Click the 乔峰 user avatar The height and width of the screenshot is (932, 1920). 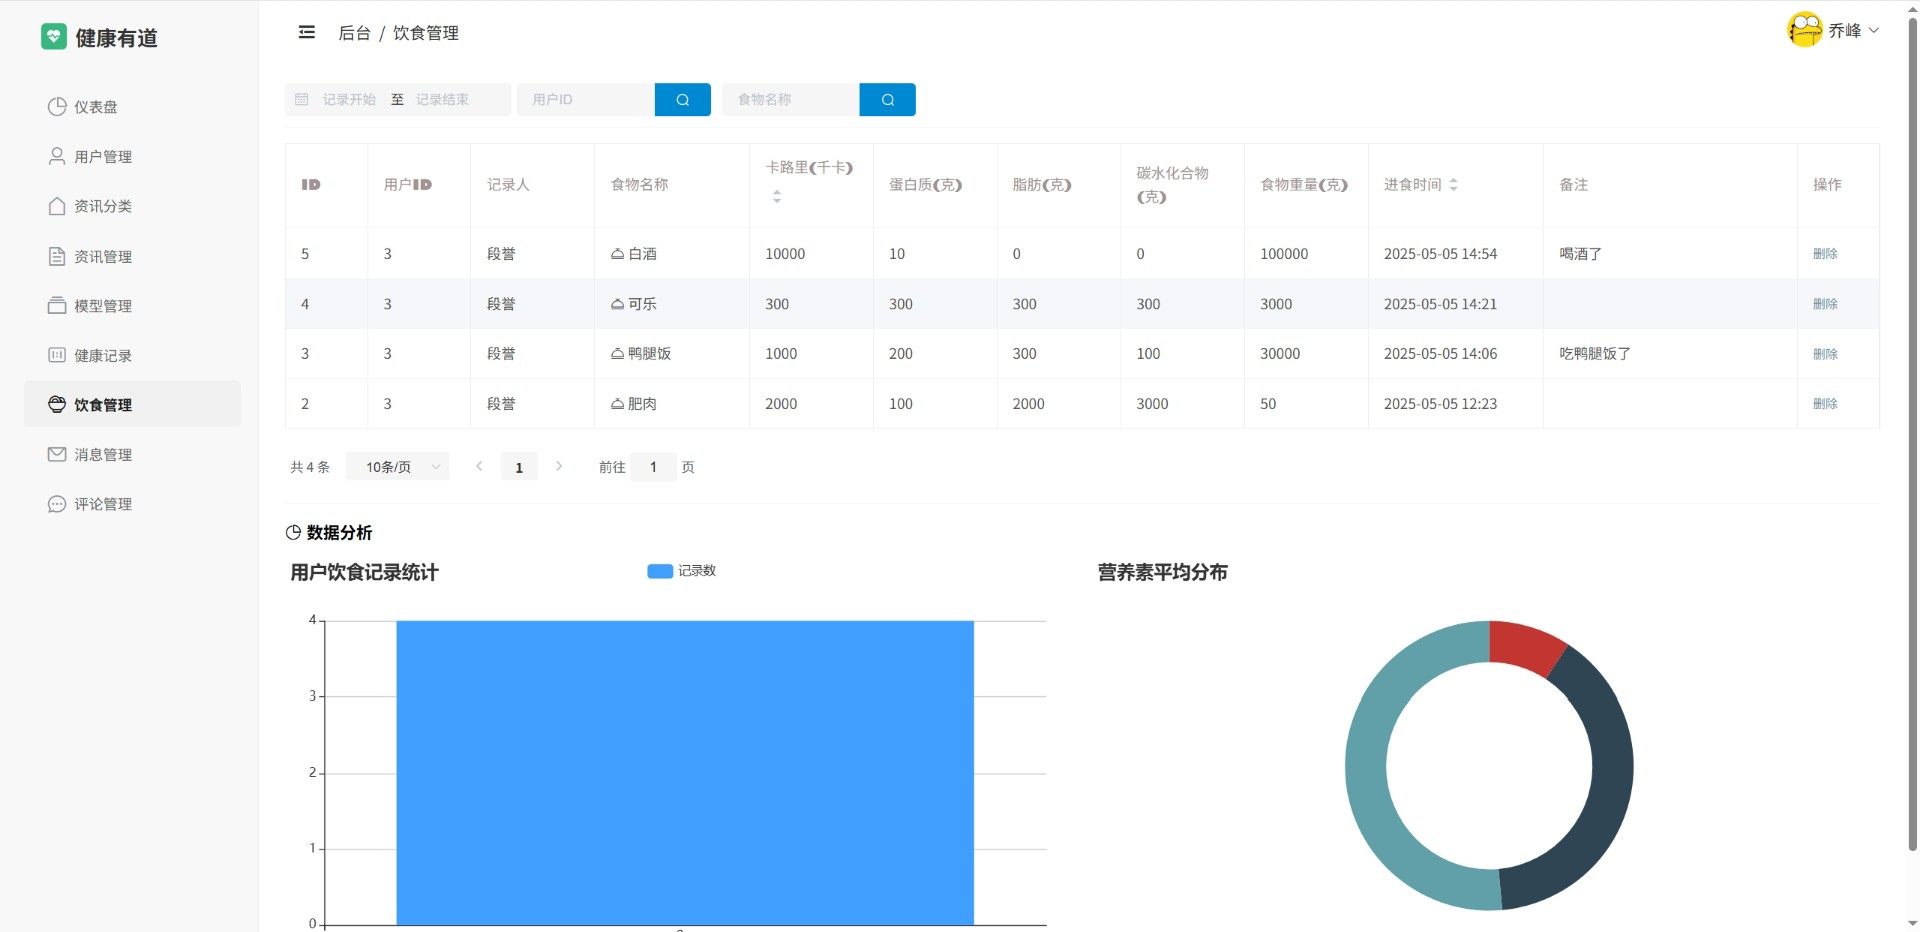point(1804,30)
